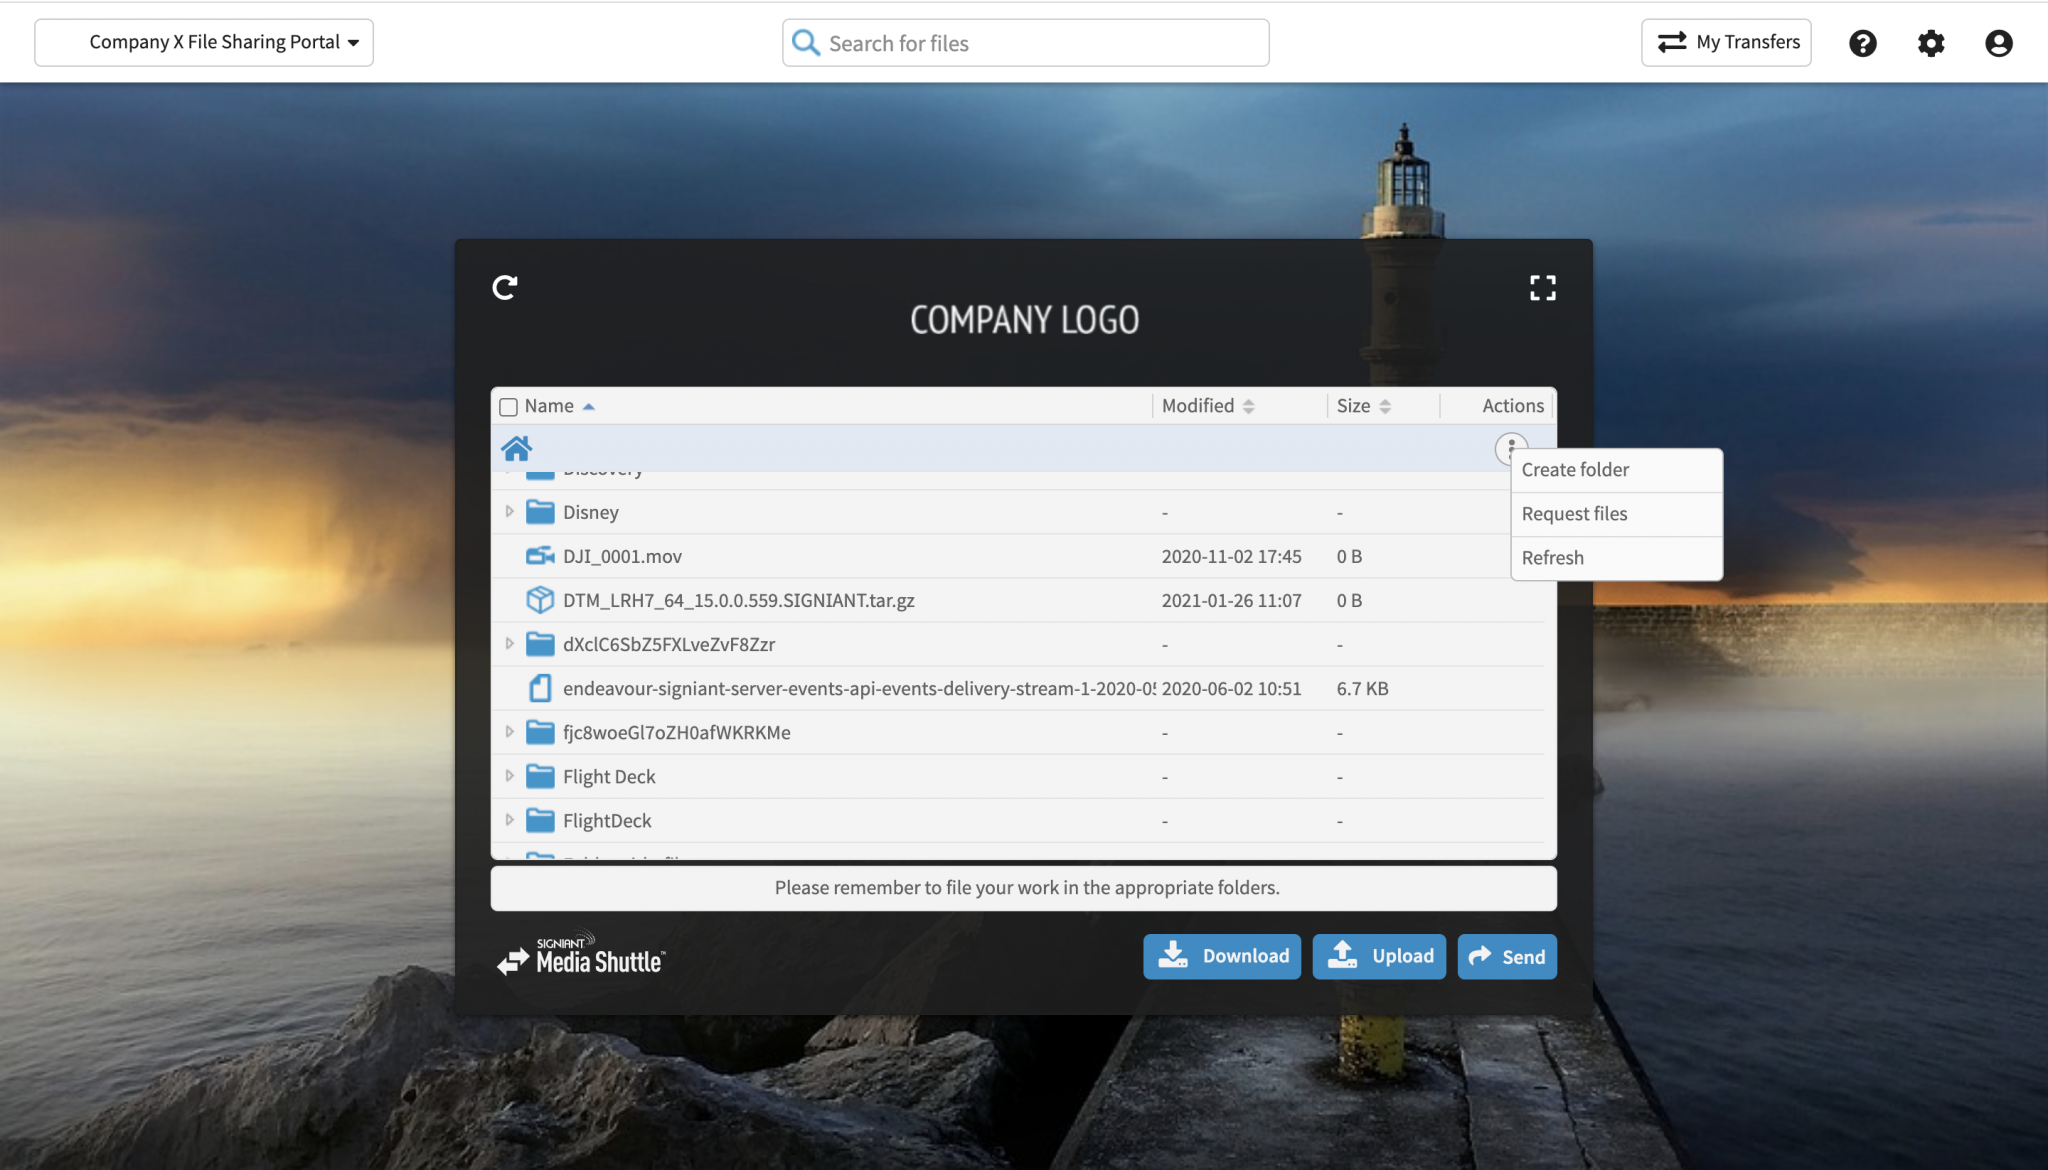Expand the Flight Deck folder arrow

coord(509,776)
